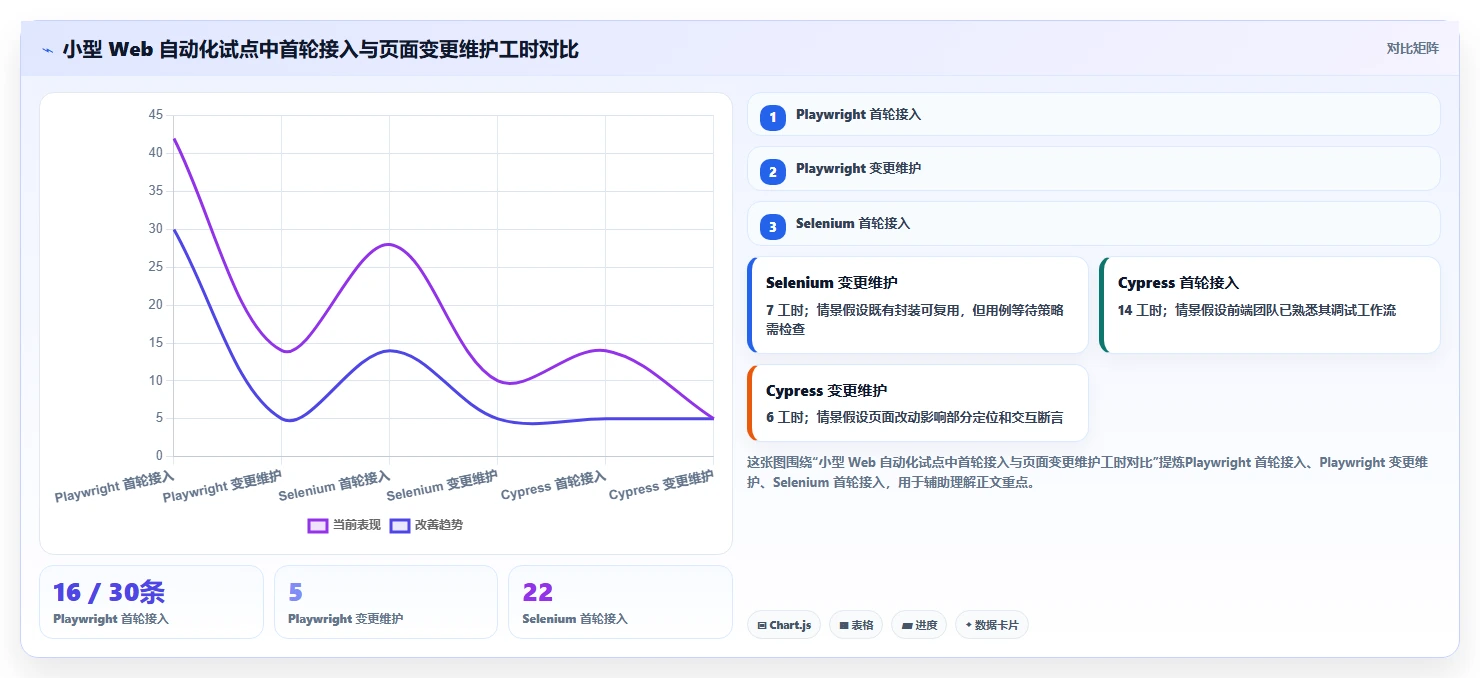Image resolution: width=1480 pixels, height=678 pixels.
Task: Open the Selenium 首轮接入 list row
Action: click(1093, 224)
